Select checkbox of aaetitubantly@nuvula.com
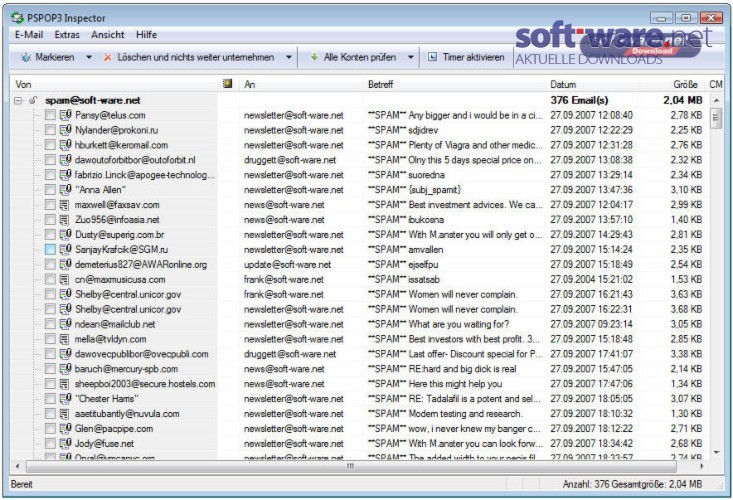This screenshot has width=733, height=500. 50,414
